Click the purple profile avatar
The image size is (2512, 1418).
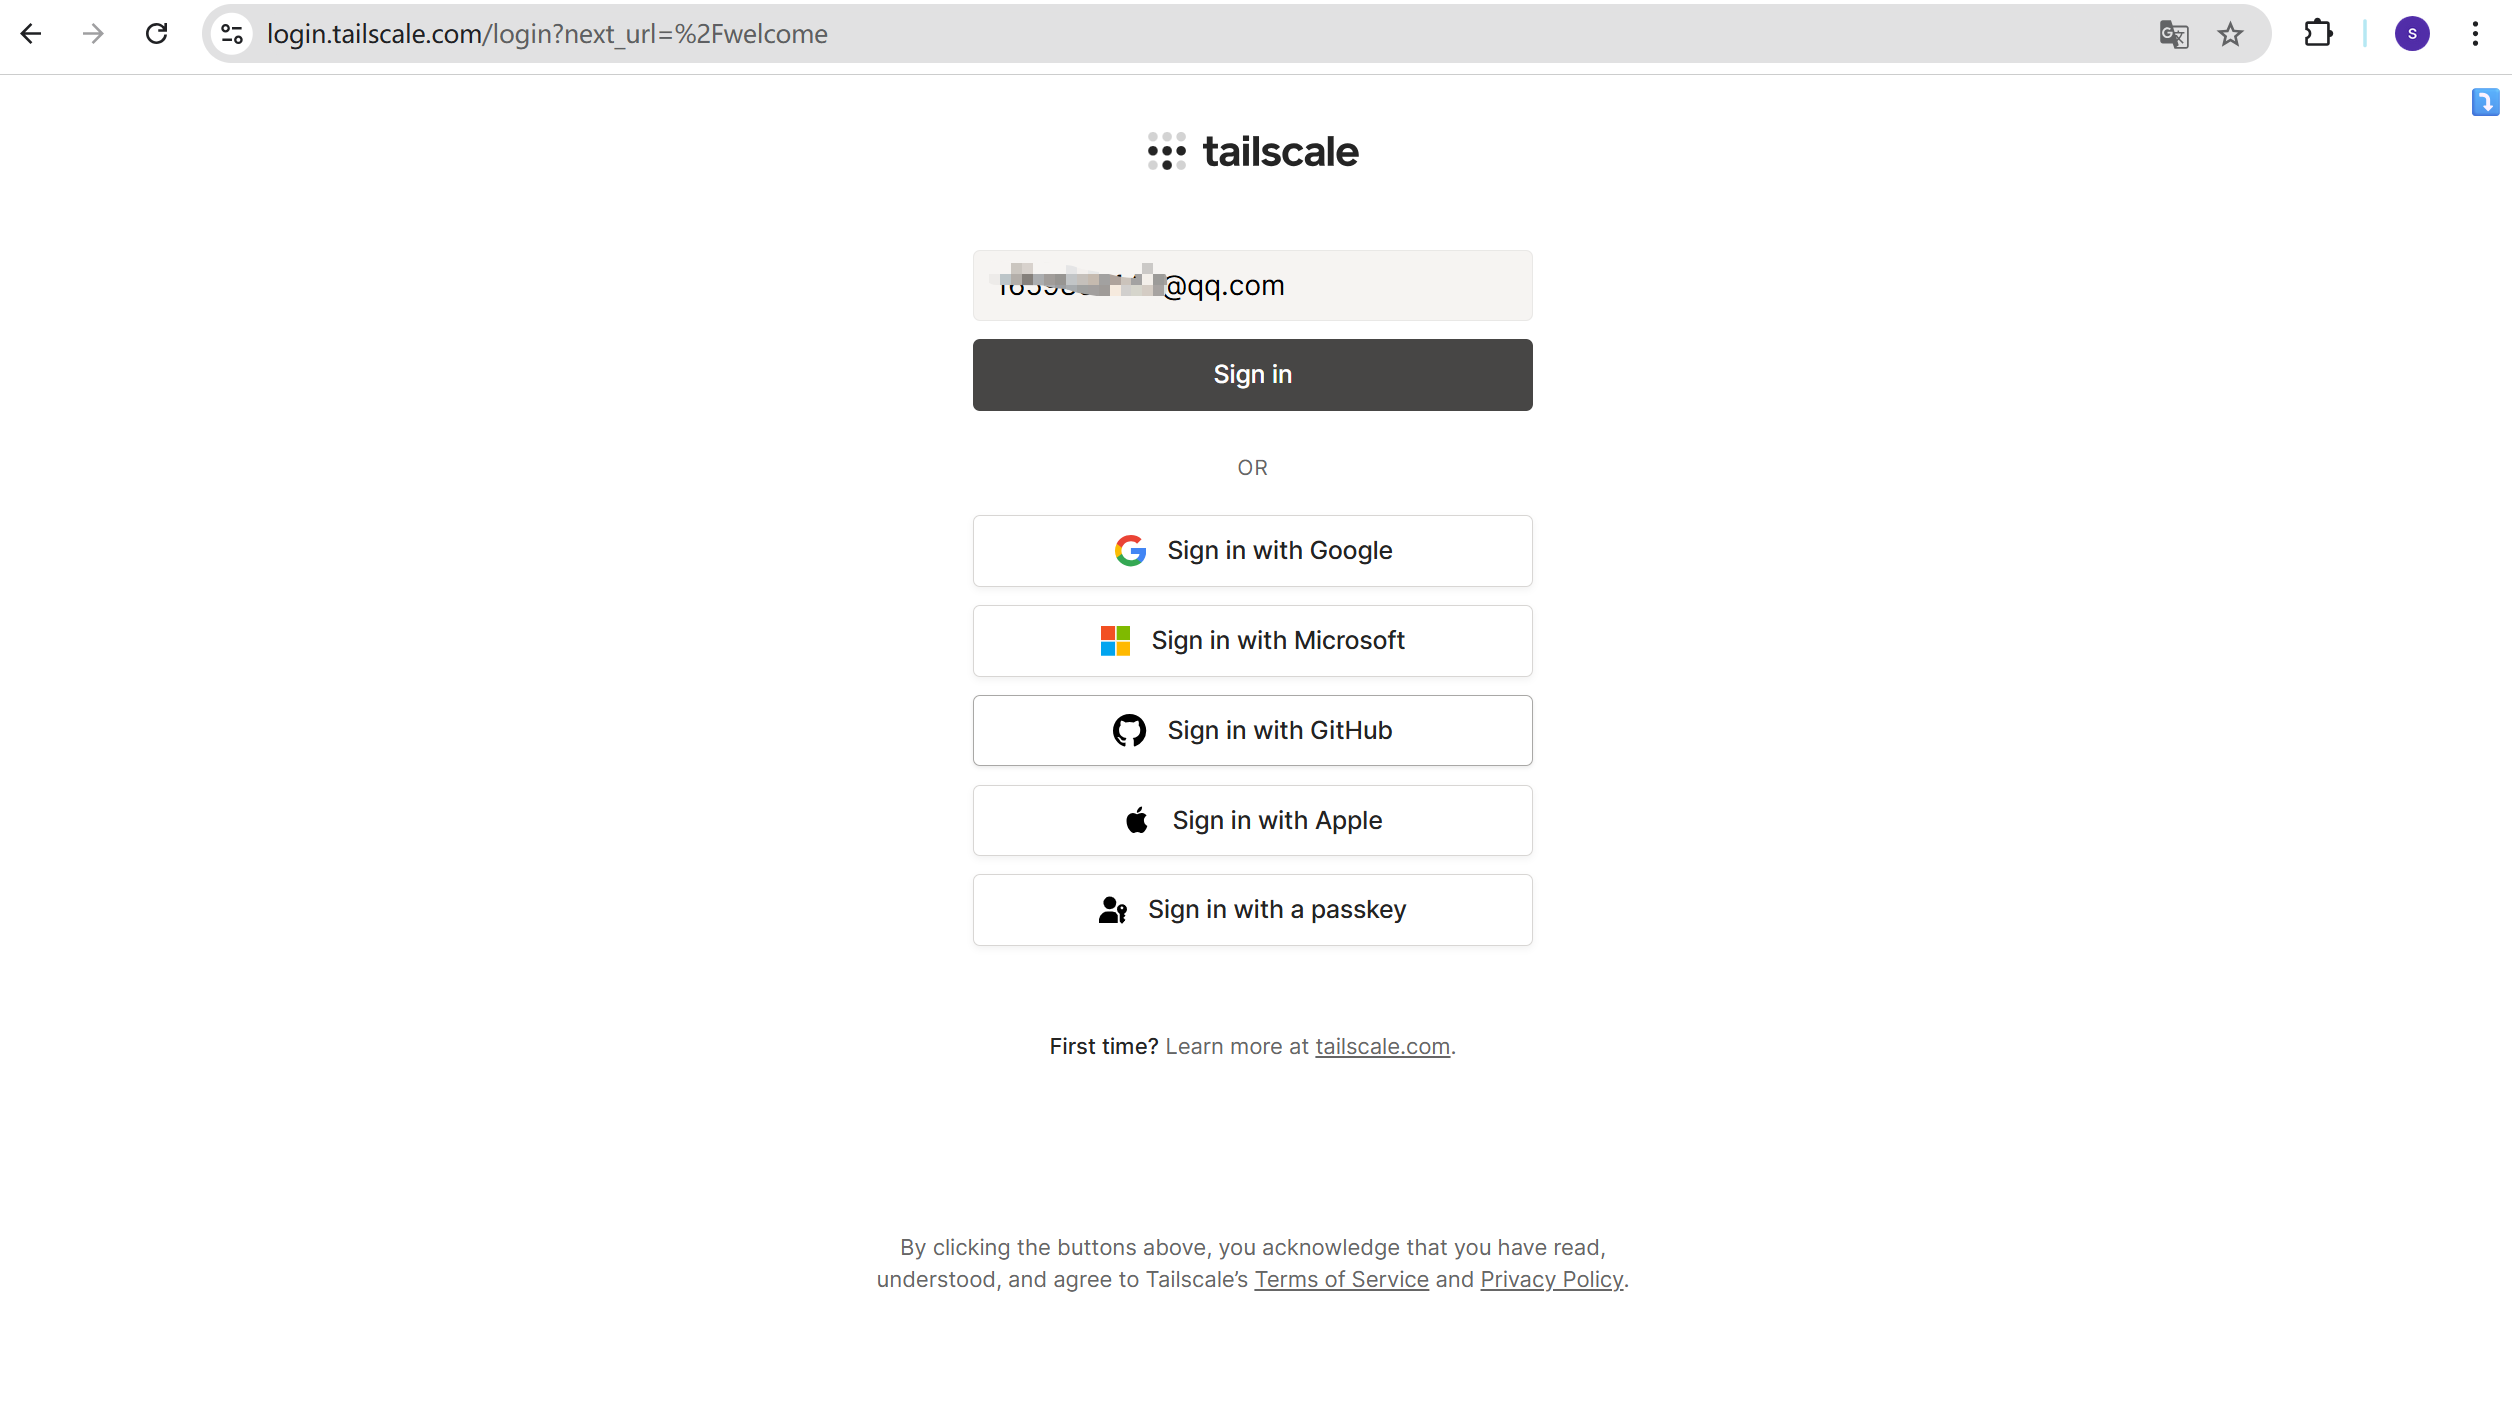[x=2412, y=33]
